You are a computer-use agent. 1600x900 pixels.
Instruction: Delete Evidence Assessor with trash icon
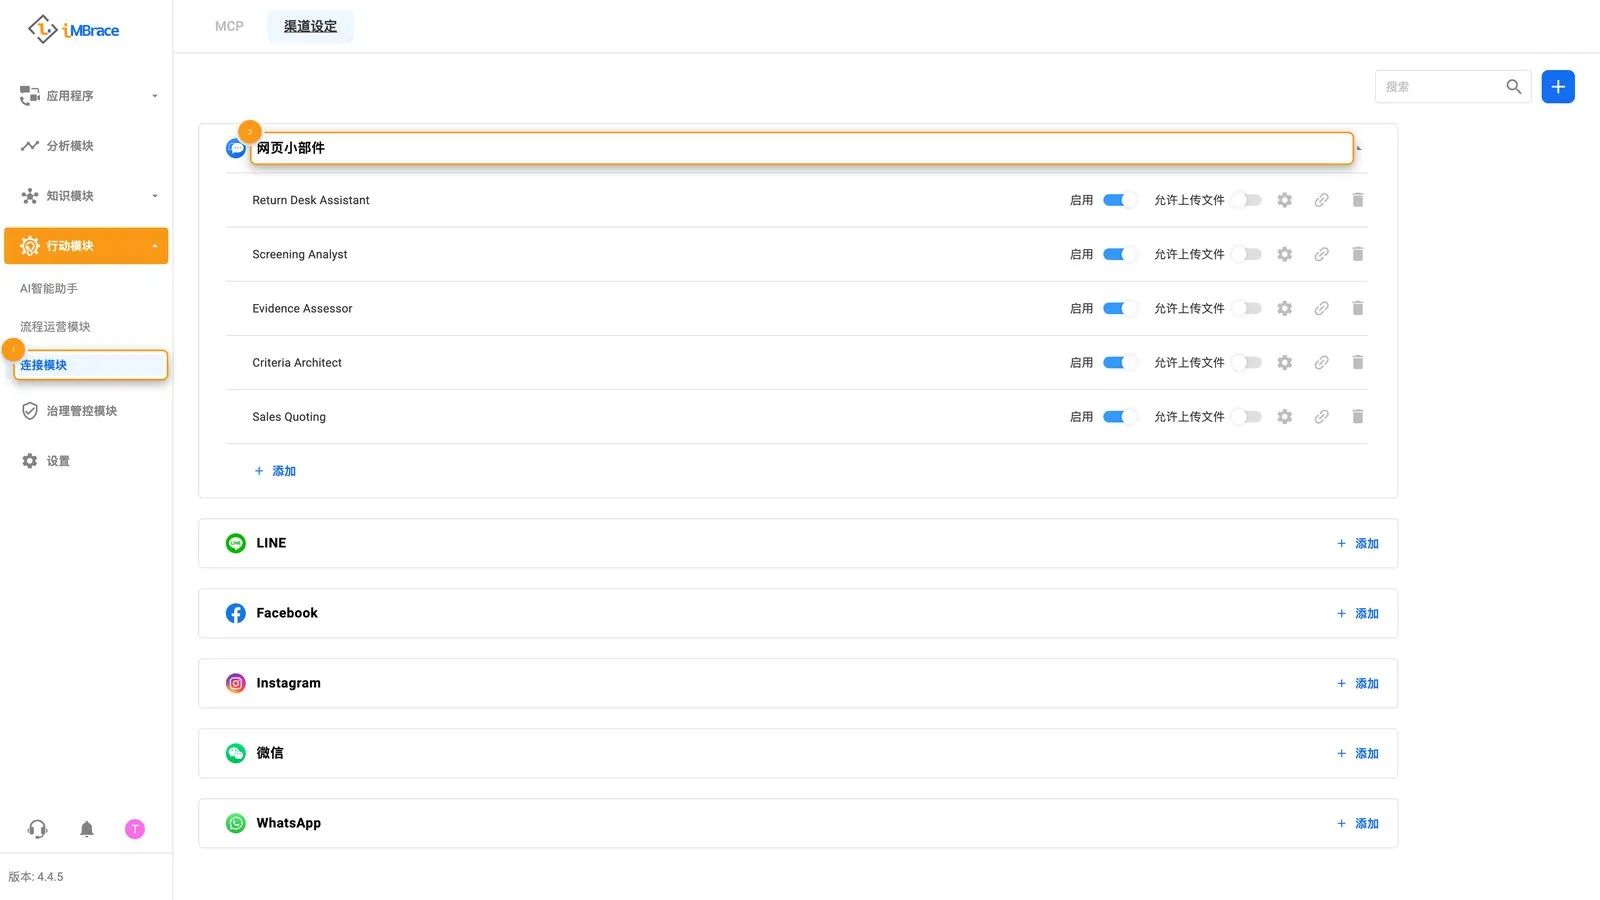coord(1357,308)
